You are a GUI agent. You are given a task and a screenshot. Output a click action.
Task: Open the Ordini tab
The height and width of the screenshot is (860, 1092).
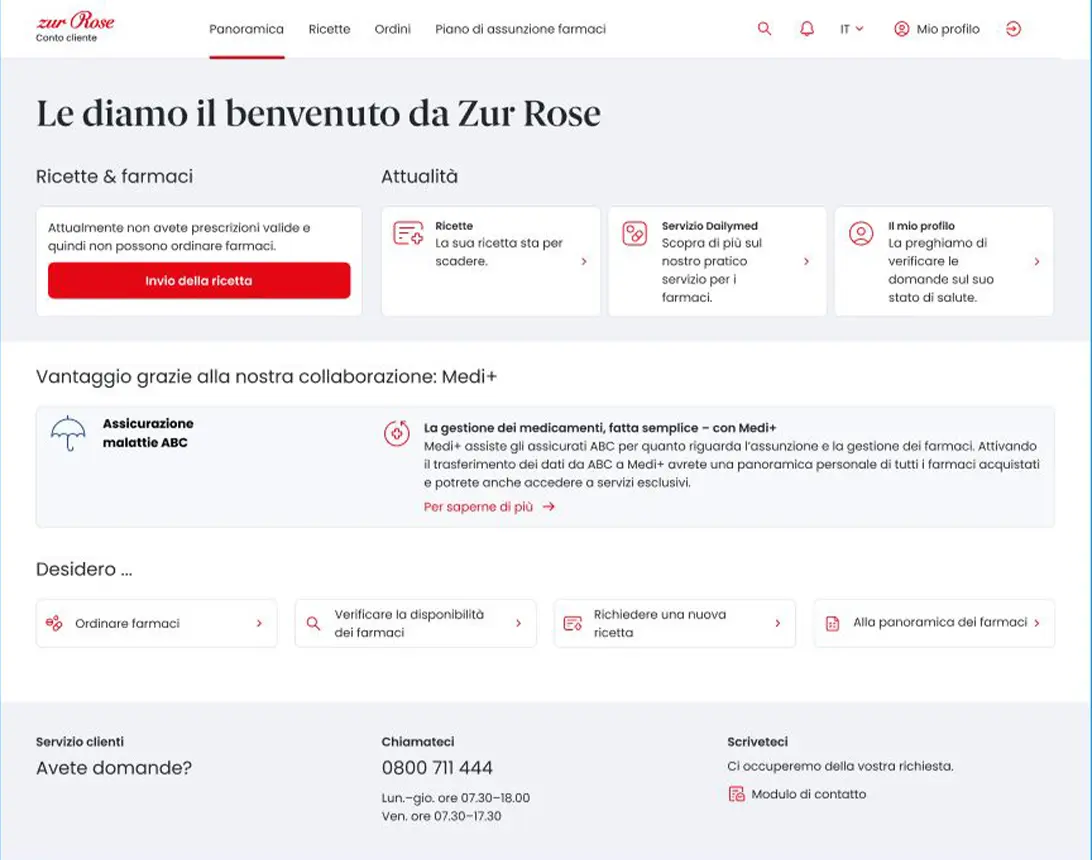[x=393, y=29]
